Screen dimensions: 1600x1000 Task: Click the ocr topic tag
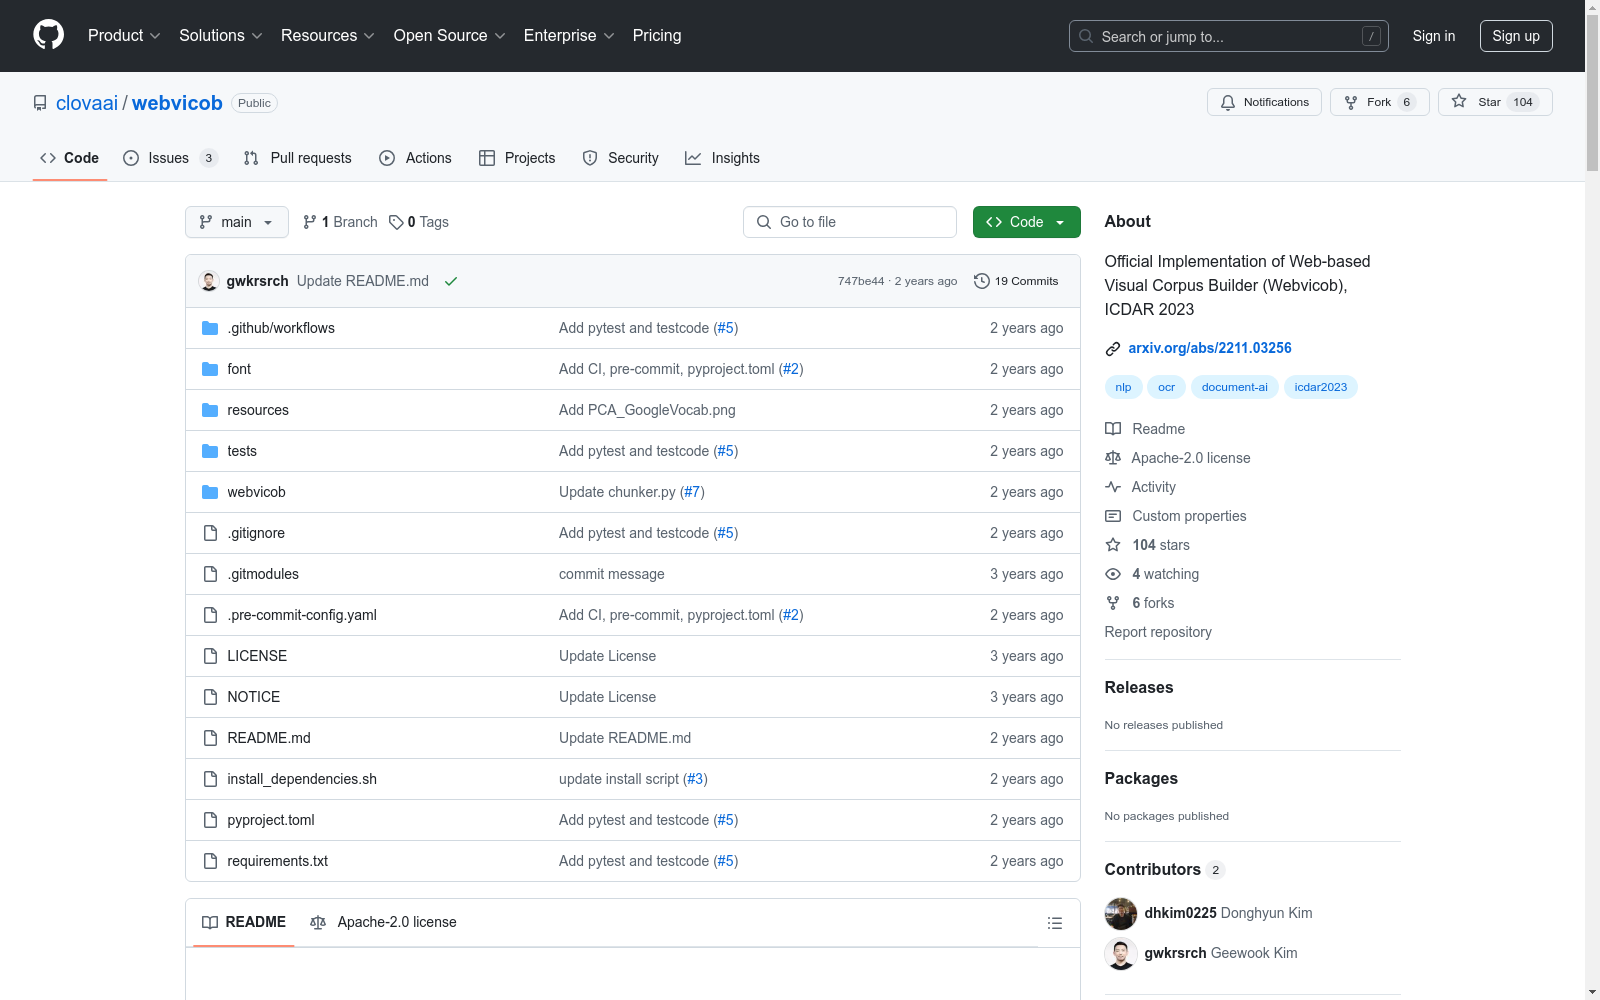pos(1166,387)
